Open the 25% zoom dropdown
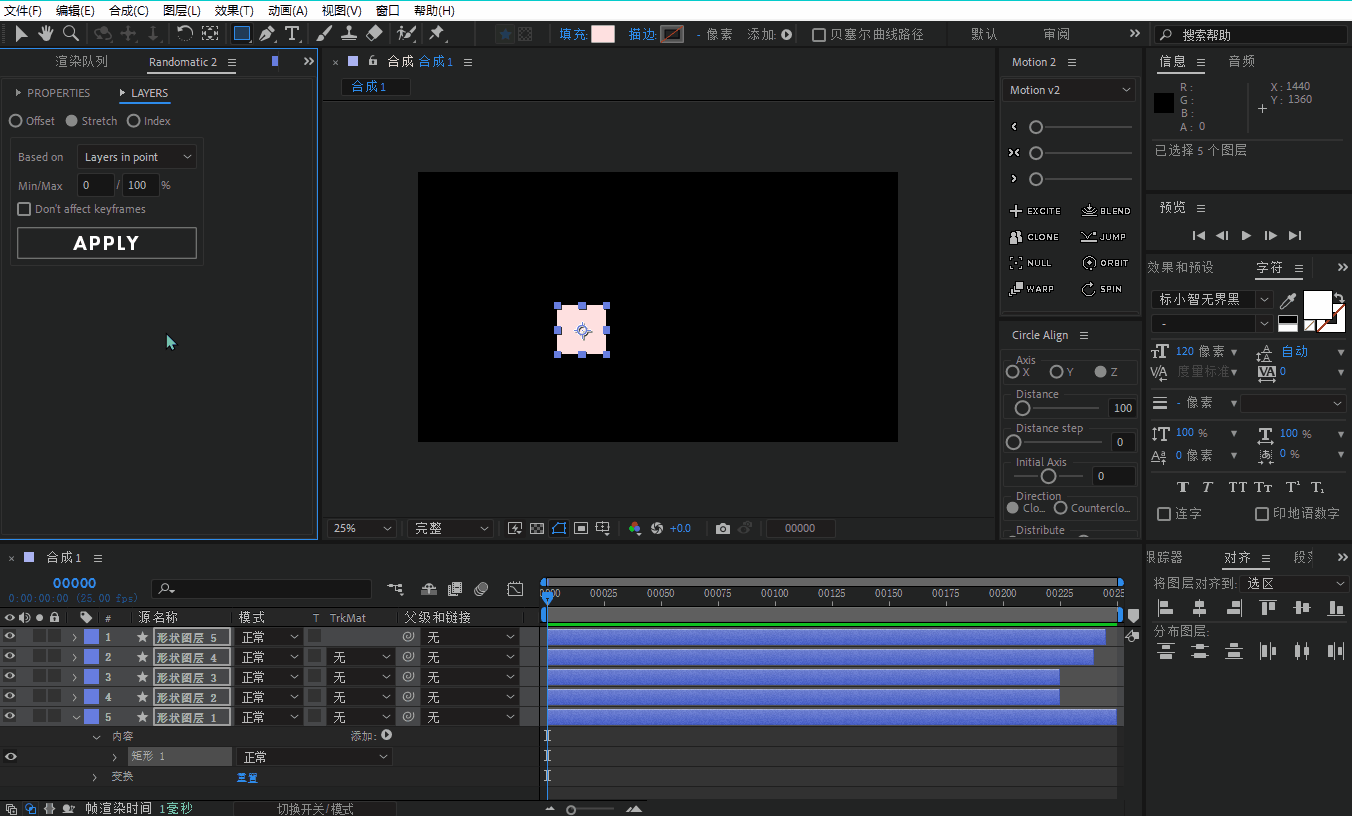The width and height of the screenshot is (1352, 816). click(x=361, y=528)
